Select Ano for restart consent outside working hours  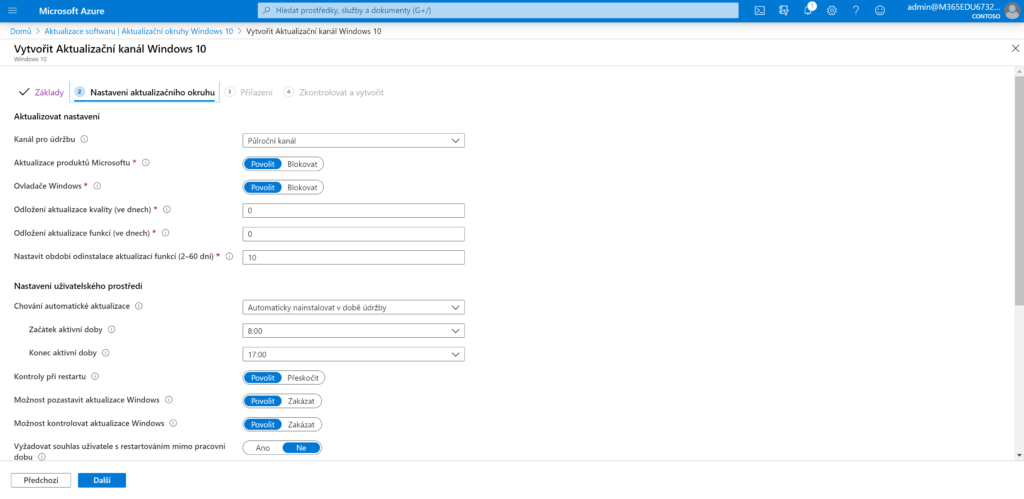tap(263, 448)
